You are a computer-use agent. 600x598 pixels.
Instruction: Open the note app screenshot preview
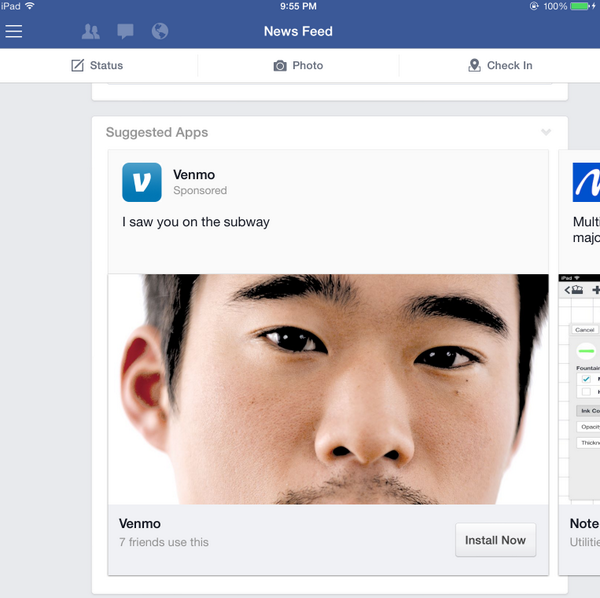[579, 389]
